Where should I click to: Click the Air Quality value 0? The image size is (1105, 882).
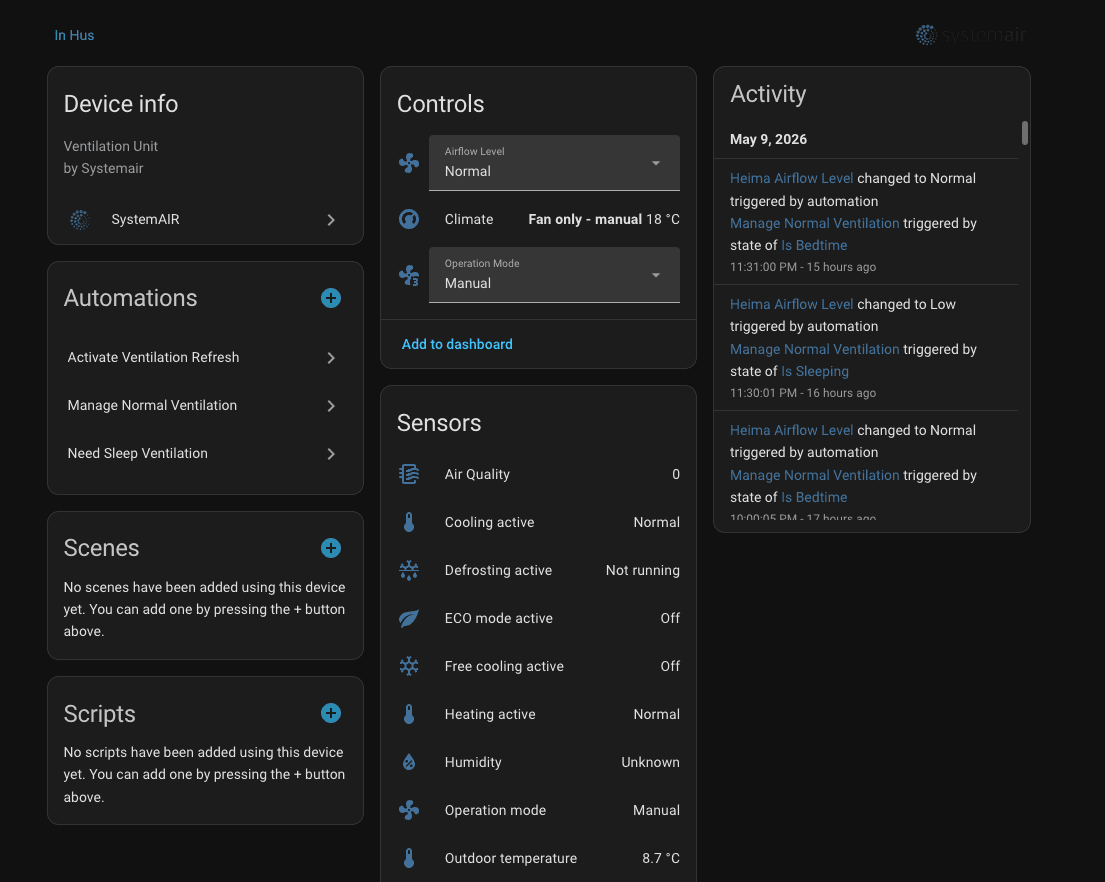point(676,474)
